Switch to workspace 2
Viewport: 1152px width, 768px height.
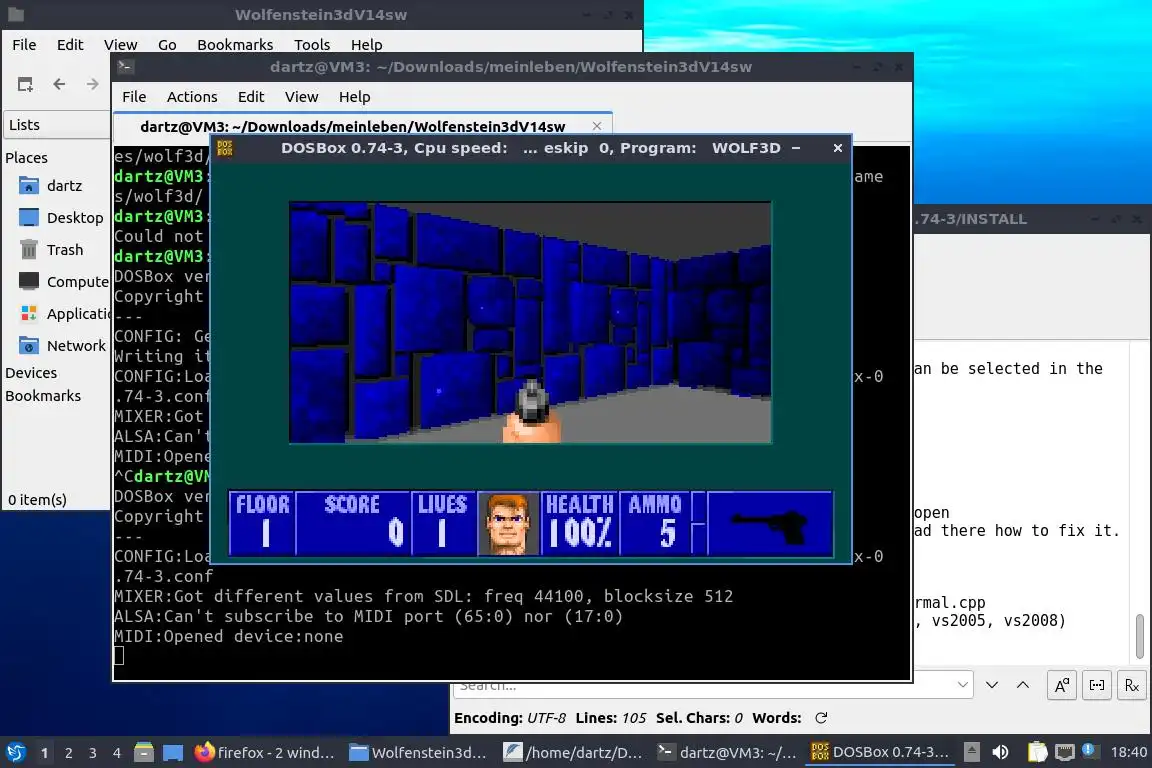[x=69, y=753]
